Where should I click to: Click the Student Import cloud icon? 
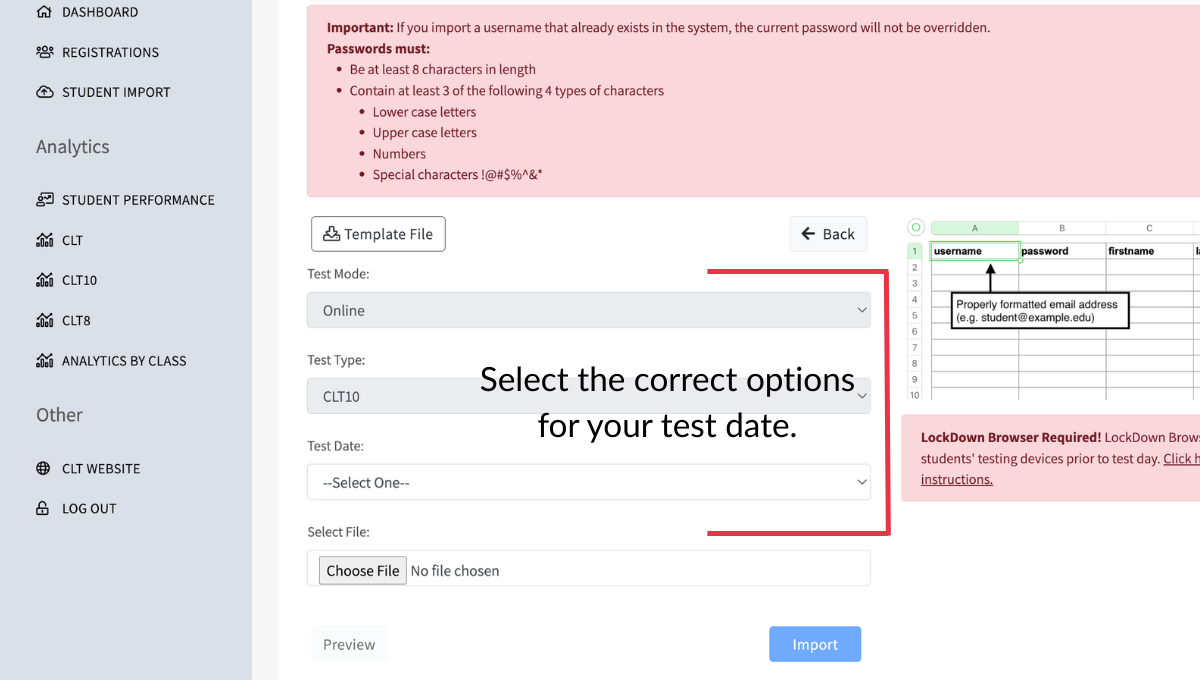click(x=43, y=91)
